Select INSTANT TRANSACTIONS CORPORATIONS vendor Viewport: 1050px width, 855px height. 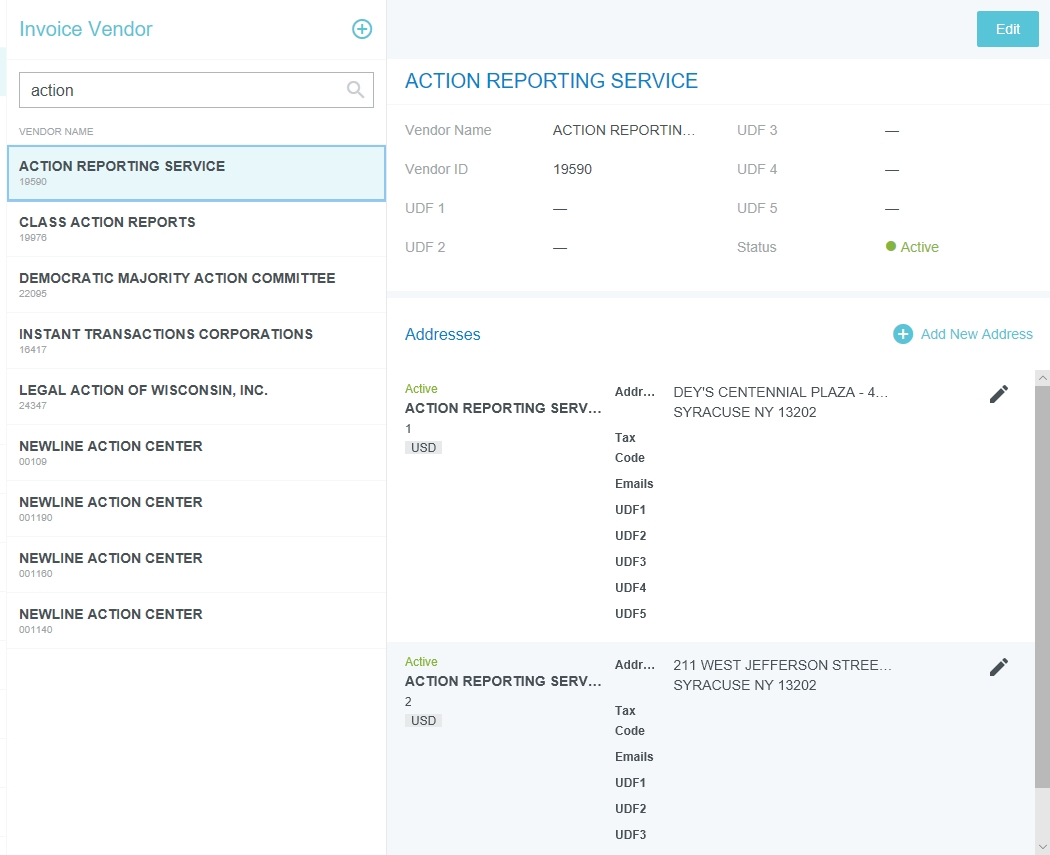(196, 341)
